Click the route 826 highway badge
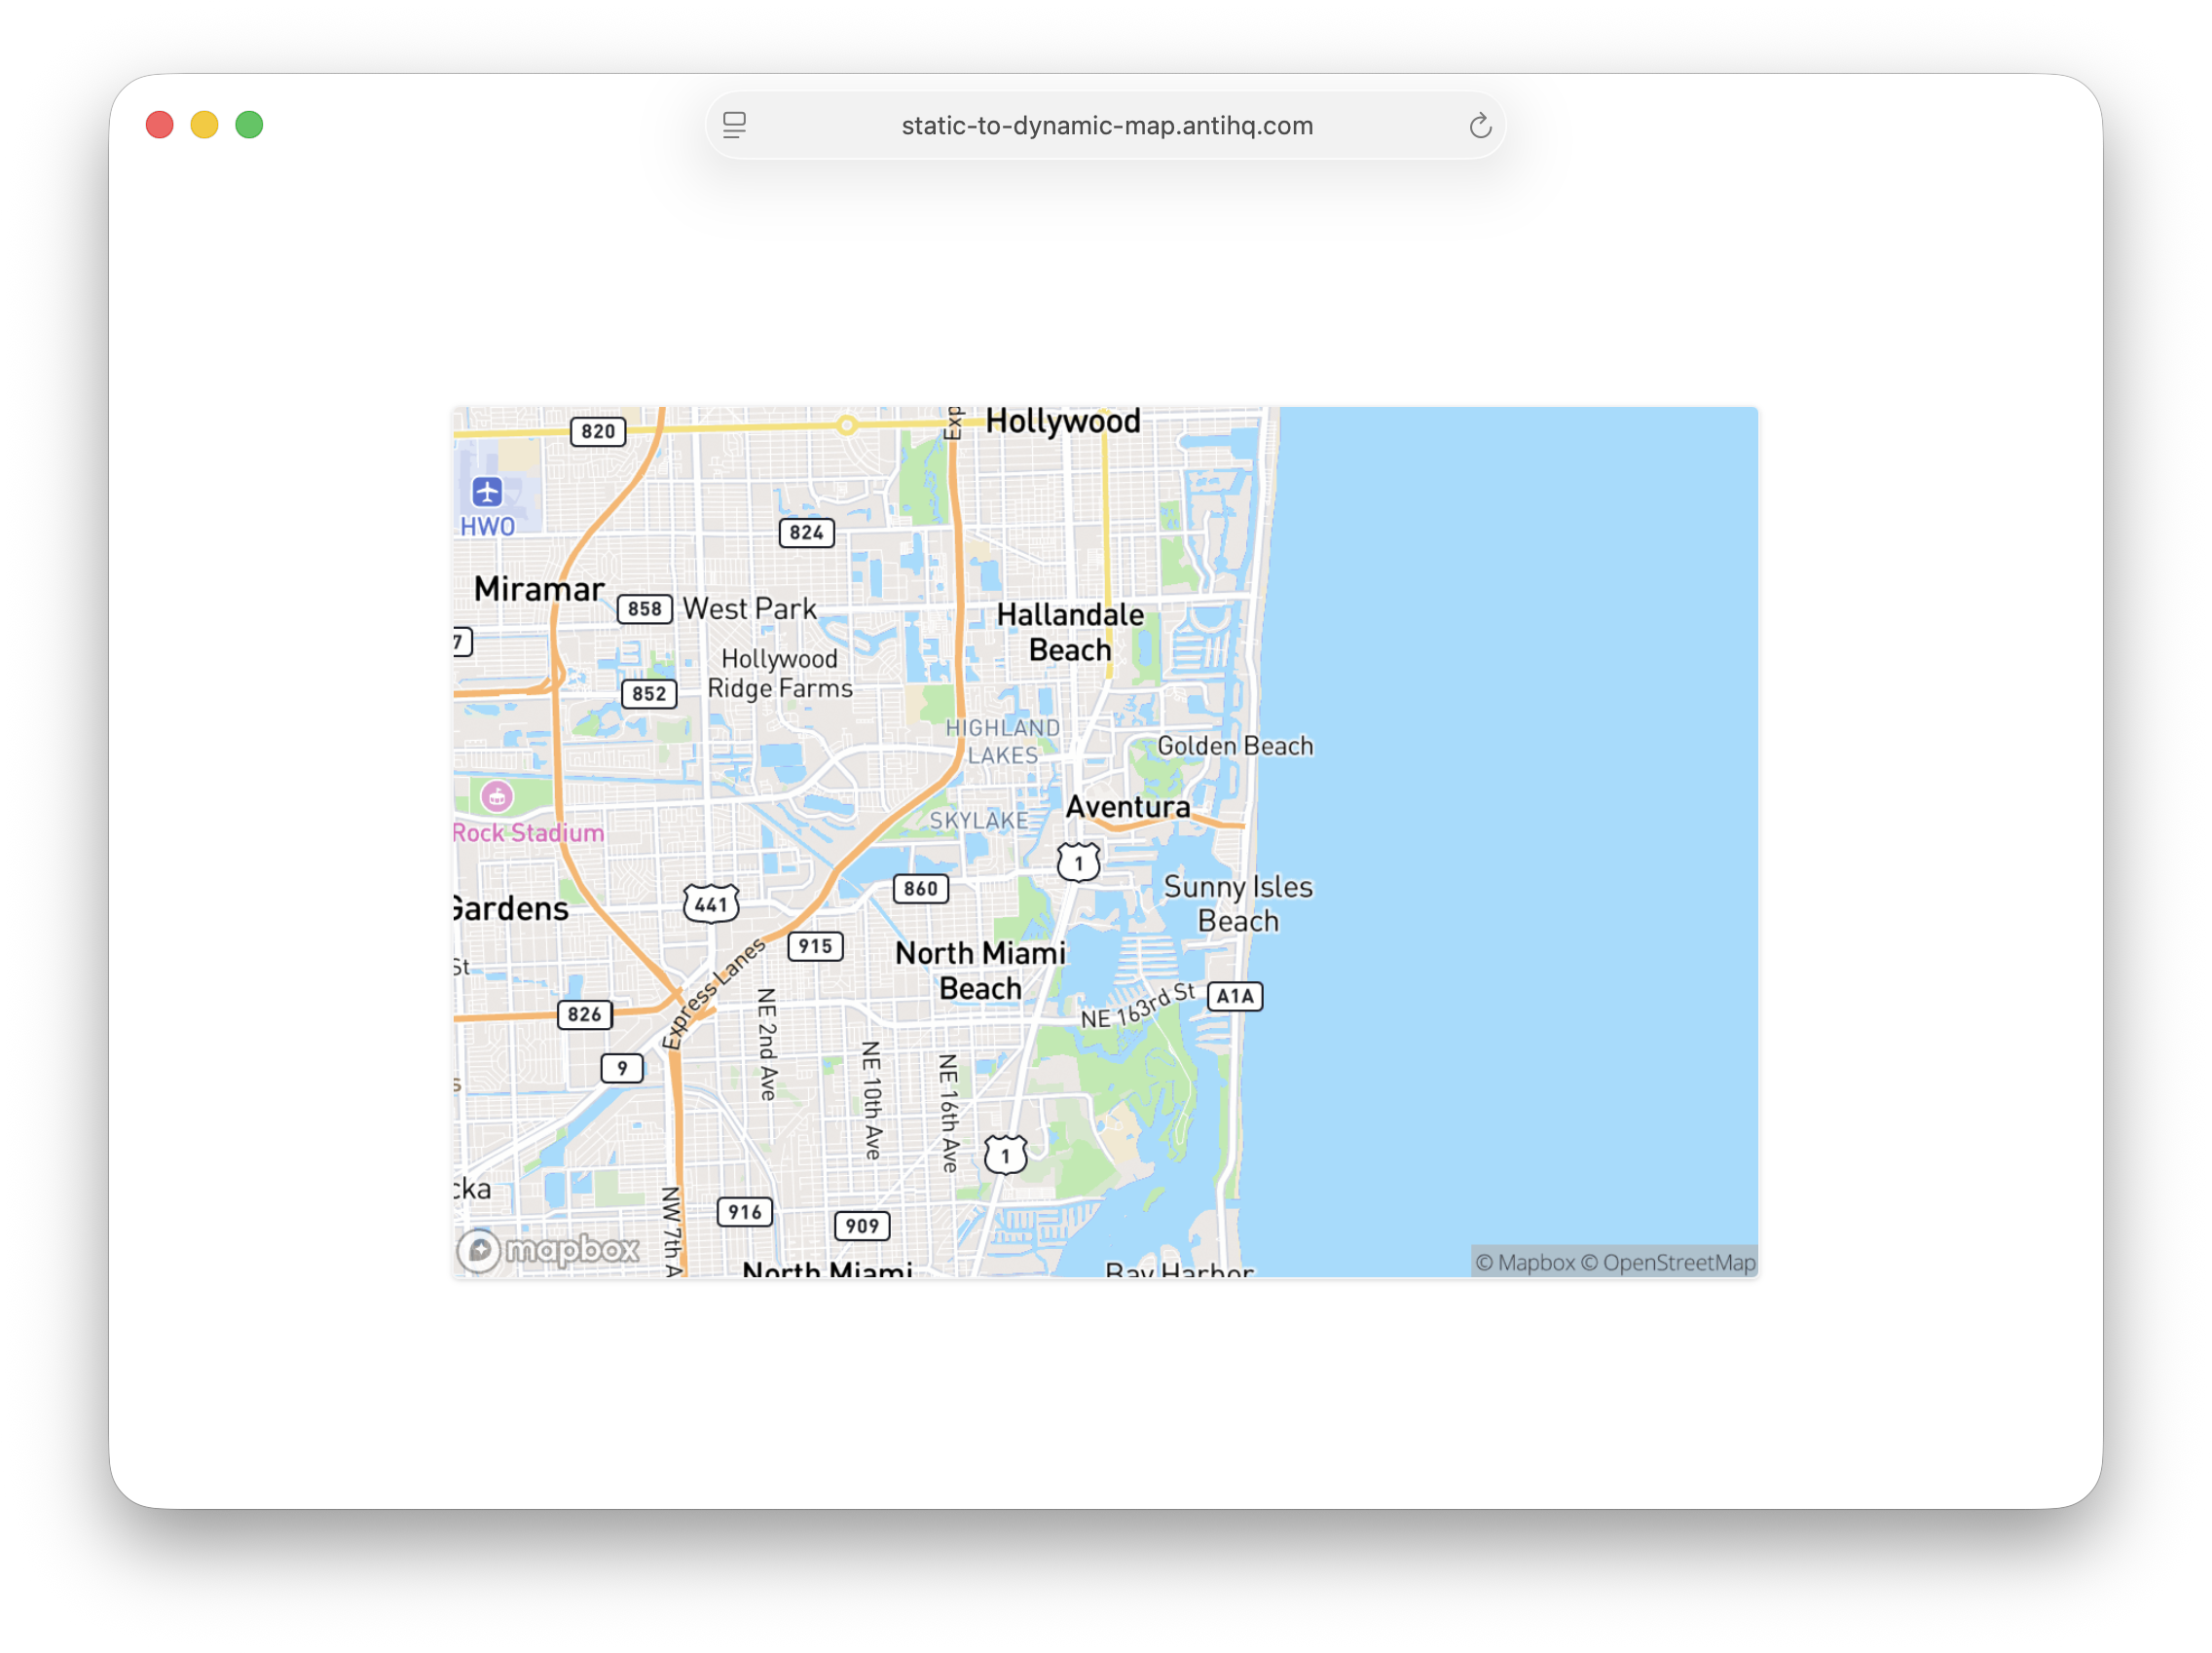Viewport: 2212px width, 1653px height. (584, 1014)
